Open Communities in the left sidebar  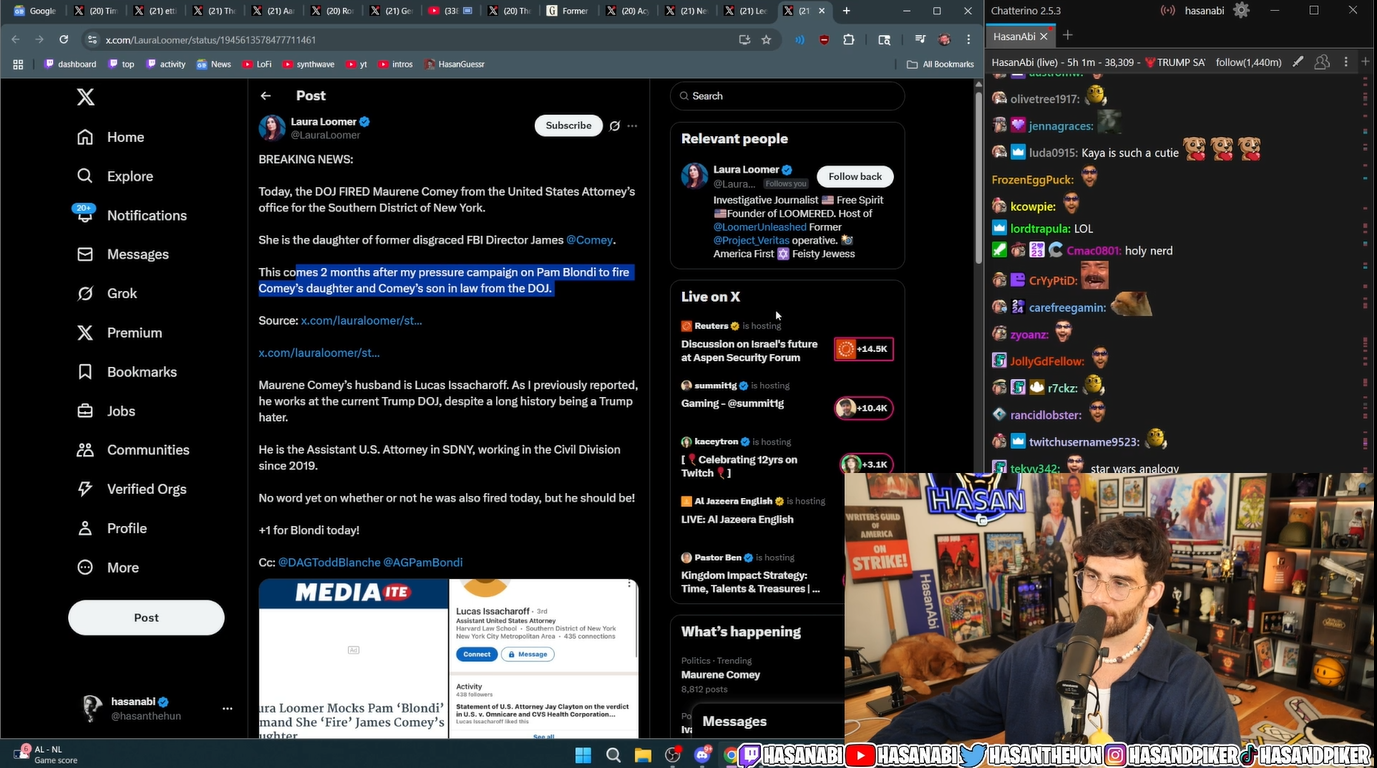[133, 450]
